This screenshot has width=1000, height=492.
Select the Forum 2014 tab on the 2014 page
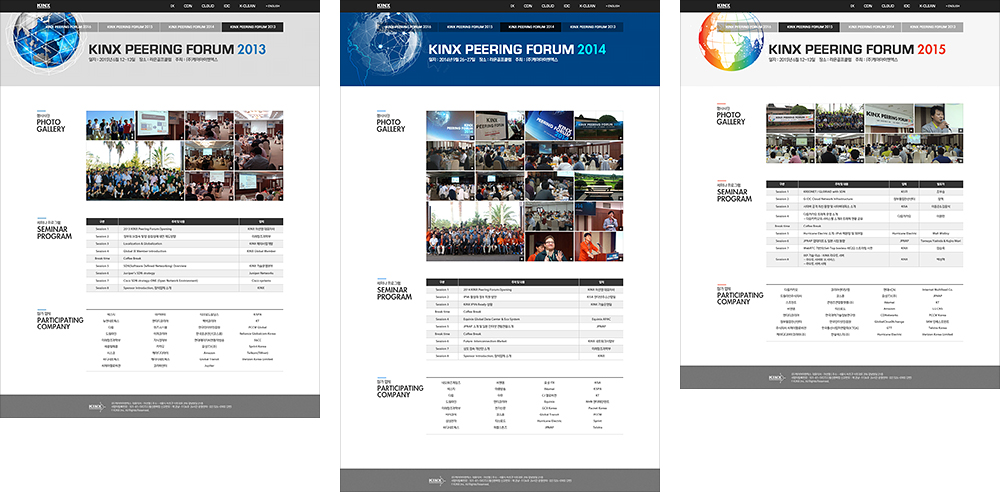[x=531, y=27]
